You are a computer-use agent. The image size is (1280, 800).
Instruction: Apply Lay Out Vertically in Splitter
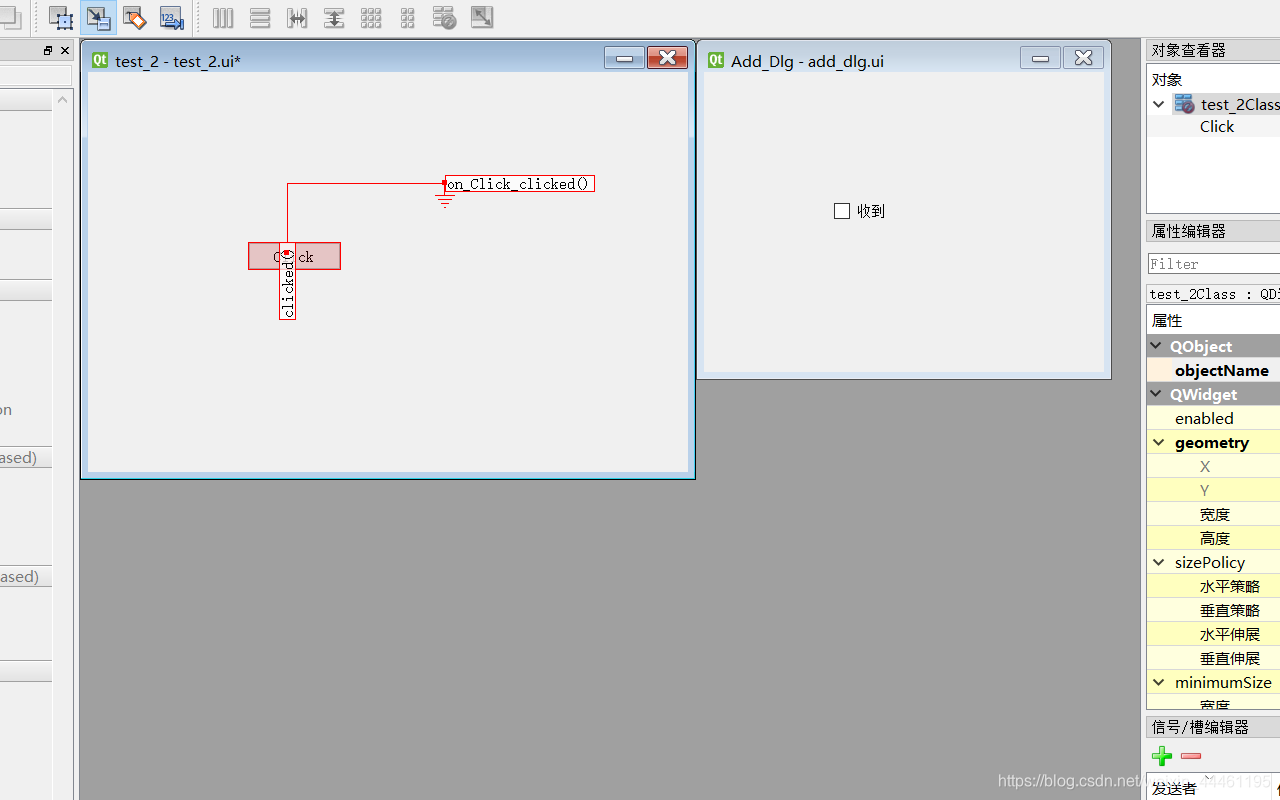(334, 18)
